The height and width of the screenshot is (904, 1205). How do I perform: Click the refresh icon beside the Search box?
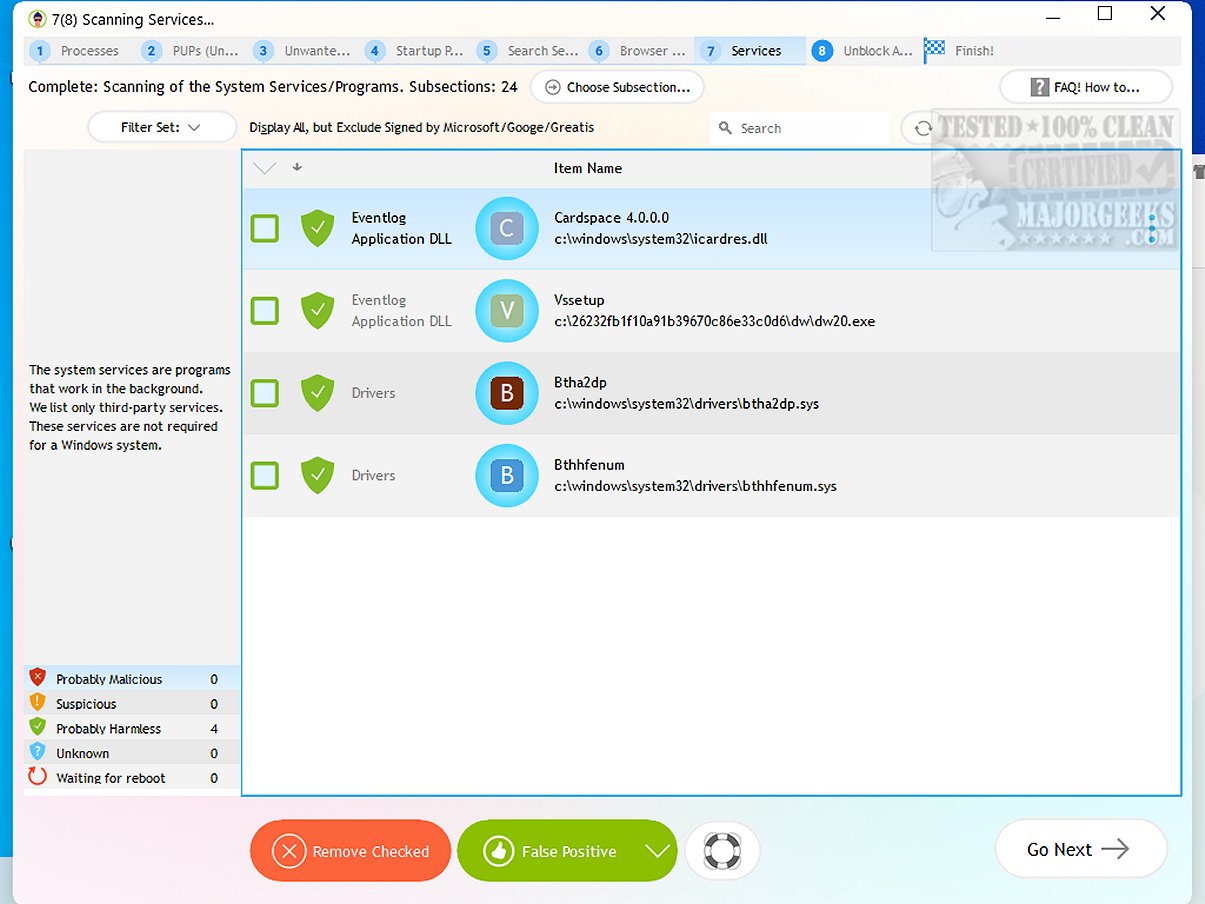pyautogui.click(x=922, y=128)
